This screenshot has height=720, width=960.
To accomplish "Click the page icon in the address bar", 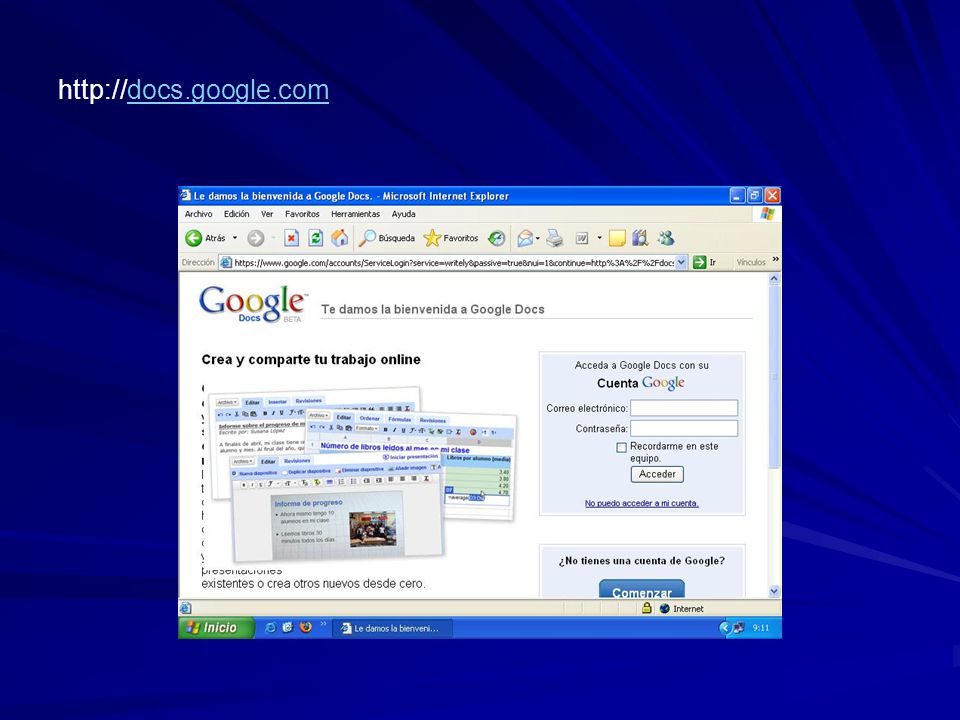I will tap(226, 262).
